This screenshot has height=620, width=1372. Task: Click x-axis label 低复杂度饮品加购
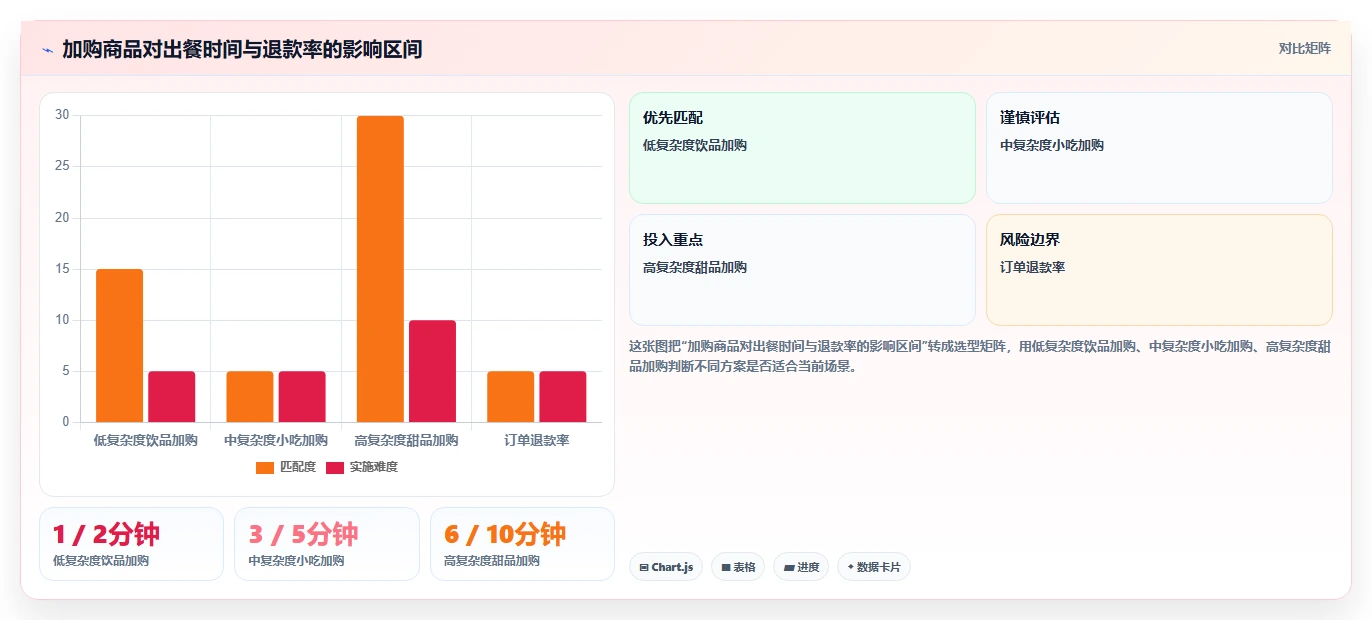pyautogui.click(x=145, y=440)
